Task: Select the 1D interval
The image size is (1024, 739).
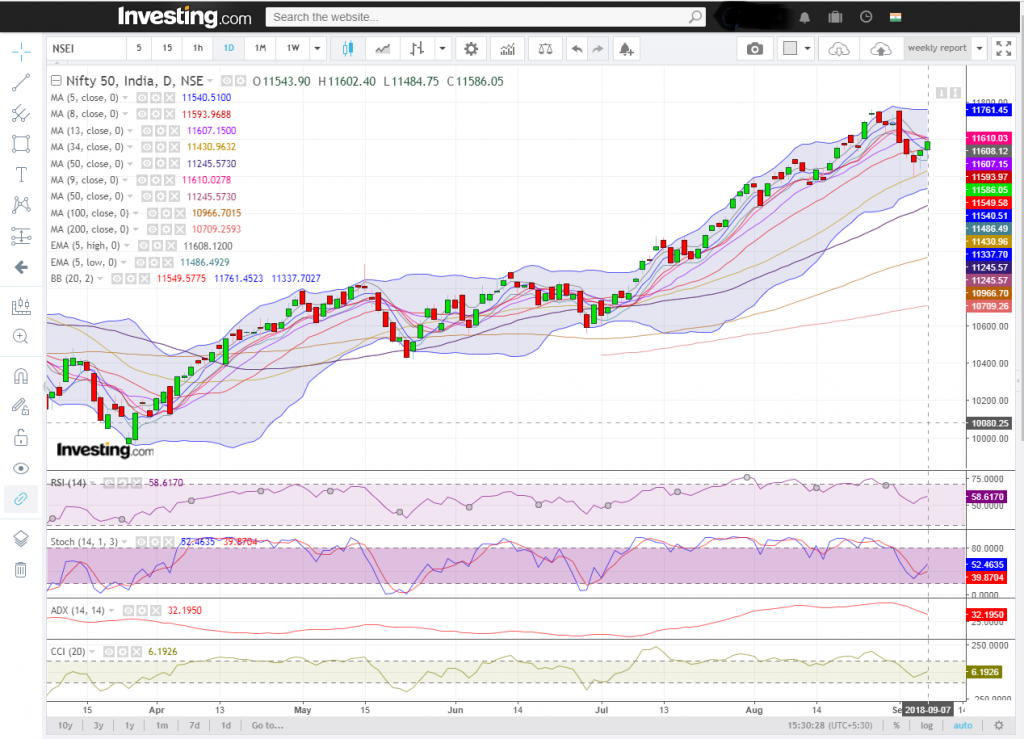Action: [229, 48]
